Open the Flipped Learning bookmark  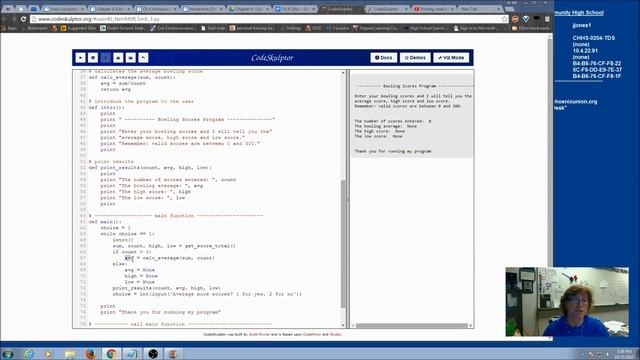click(376, 28)
